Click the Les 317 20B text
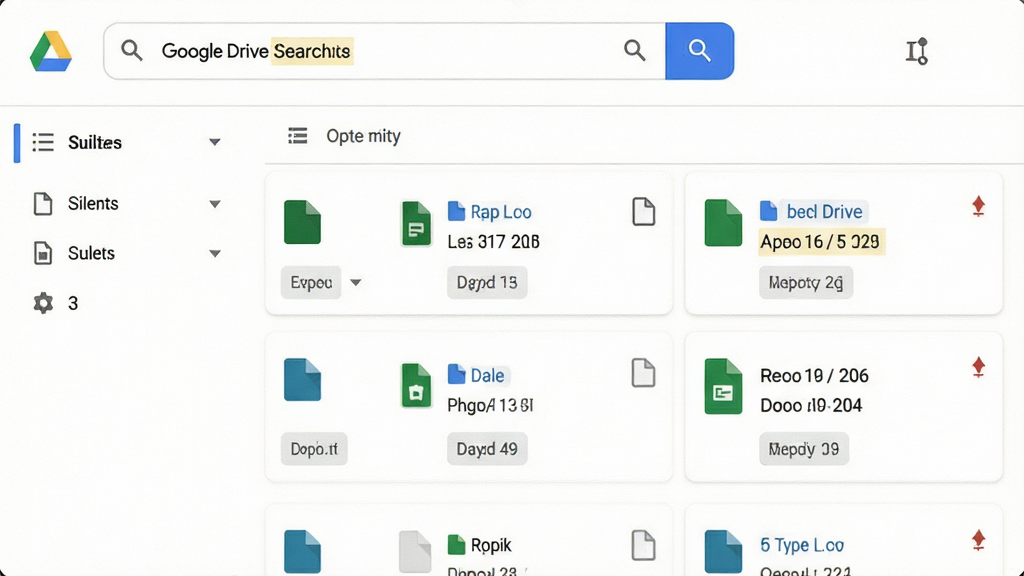This screenshot has width=1024, height=576. click(494, 242)
